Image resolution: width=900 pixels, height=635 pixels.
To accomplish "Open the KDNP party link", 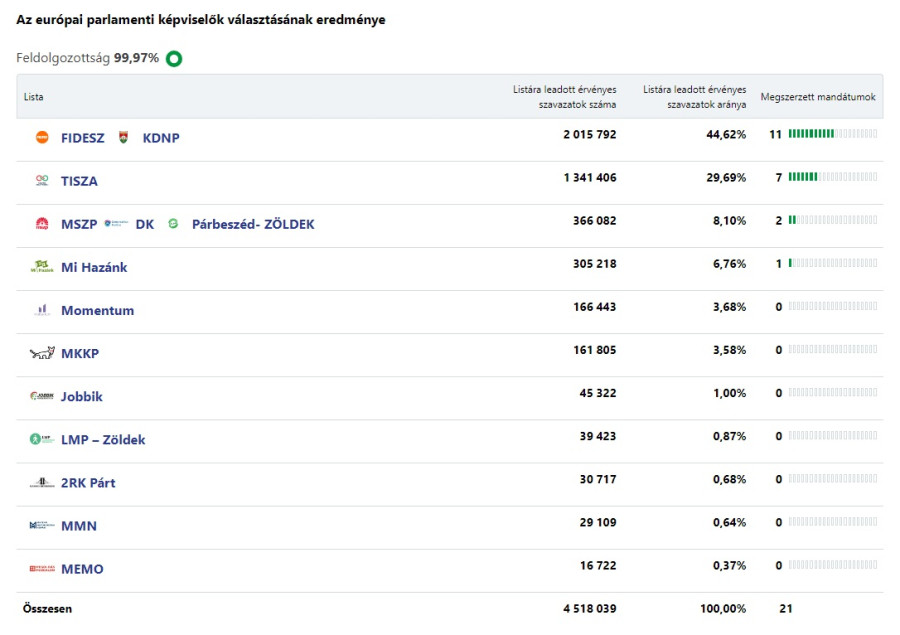I will click(161, 138).
